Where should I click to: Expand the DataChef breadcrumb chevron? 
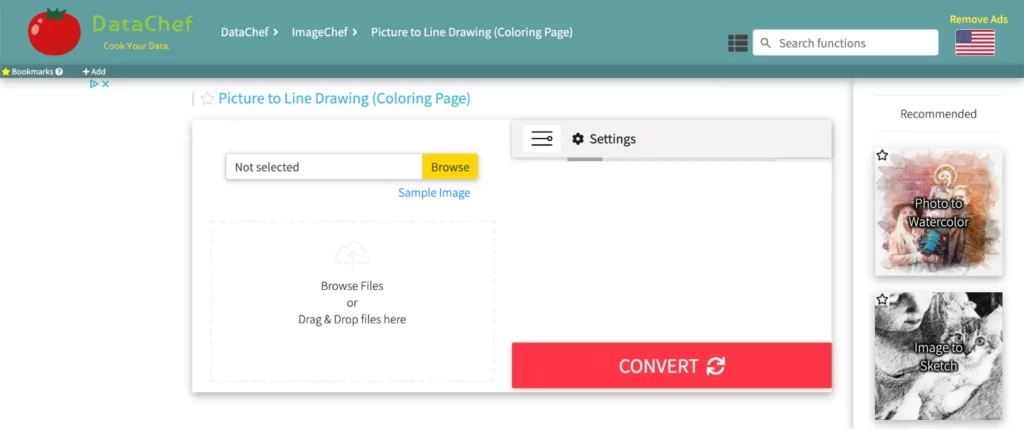[x=275, y=33]
